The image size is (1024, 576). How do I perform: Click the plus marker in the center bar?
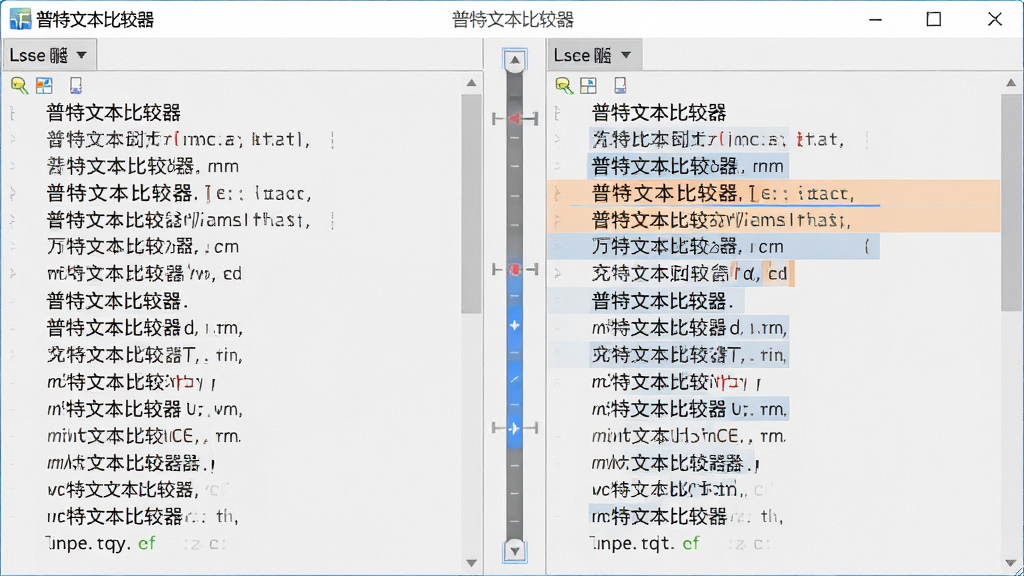click(515, 325)
